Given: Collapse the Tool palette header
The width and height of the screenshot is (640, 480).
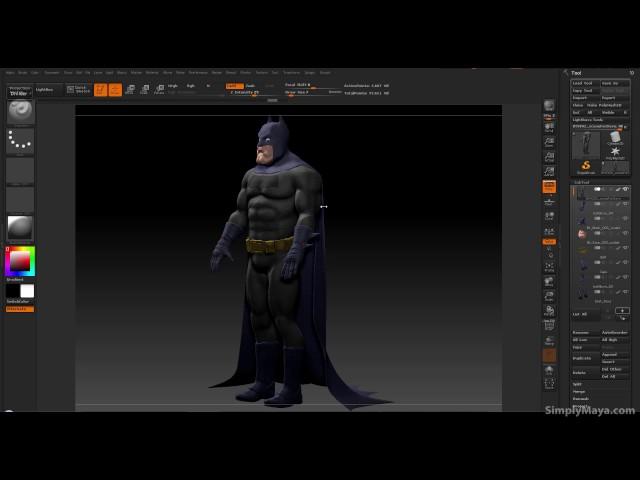Looking at the screenshot, I should coord(576,73).
